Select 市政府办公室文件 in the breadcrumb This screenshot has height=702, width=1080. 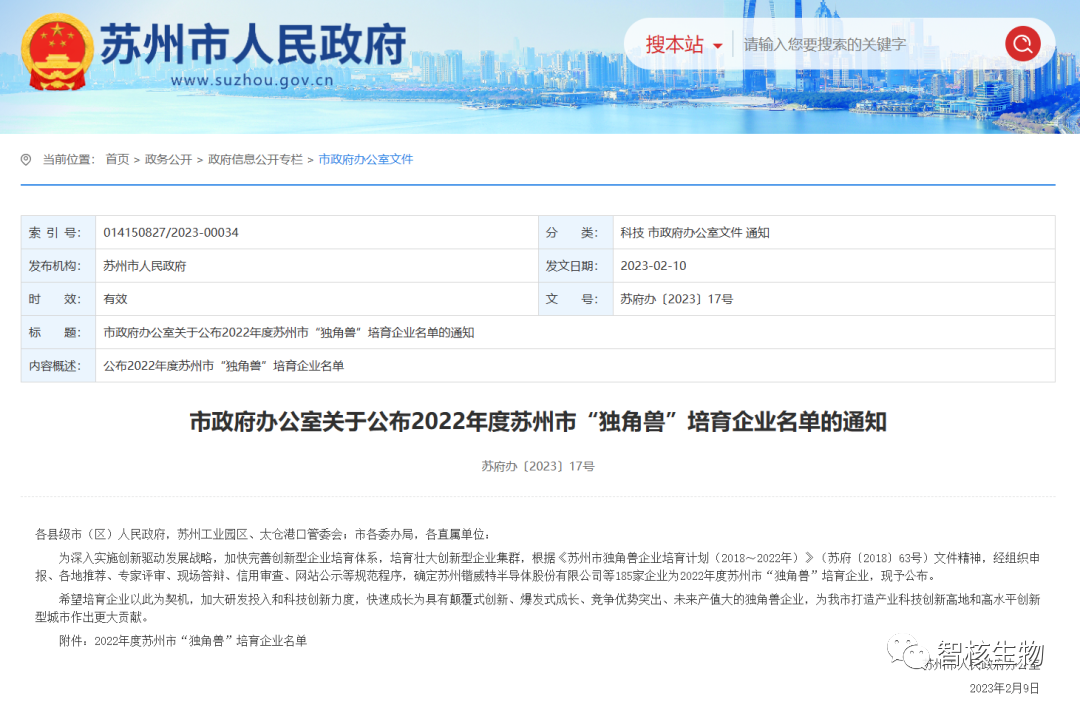(x=365, y=158)
